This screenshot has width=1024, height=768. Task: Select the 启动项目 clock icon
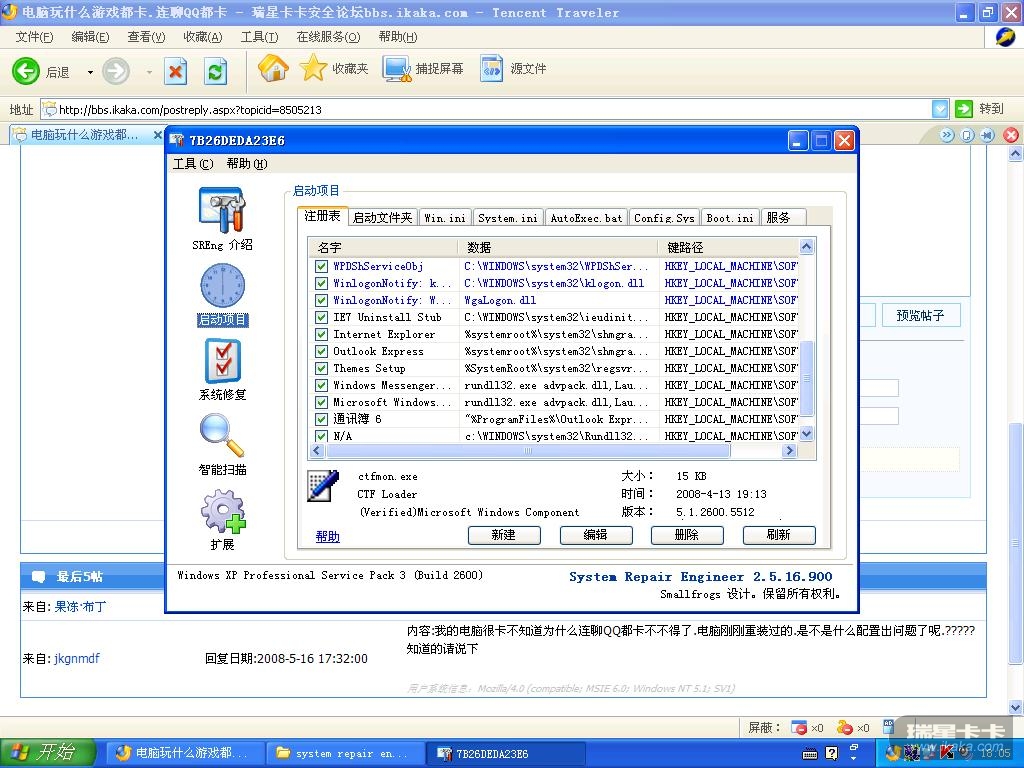click(x=222, y=286)
